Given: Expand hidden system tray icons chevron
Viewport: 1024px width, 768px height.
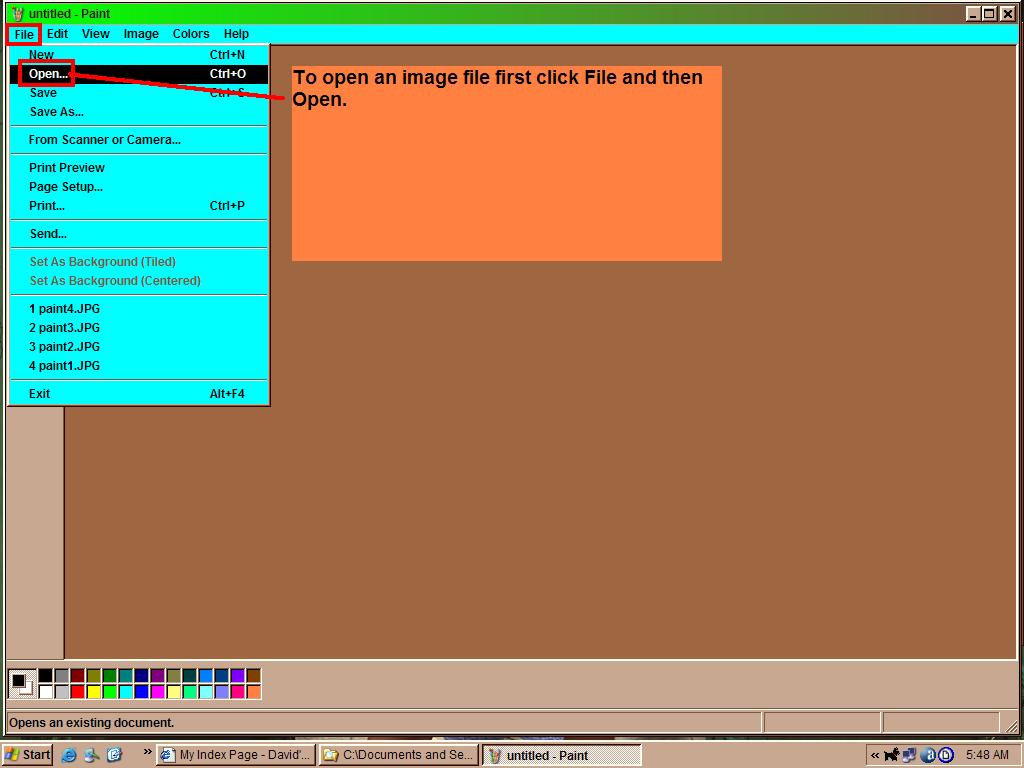Looking at the screenshot, I should tap(875, 756).
